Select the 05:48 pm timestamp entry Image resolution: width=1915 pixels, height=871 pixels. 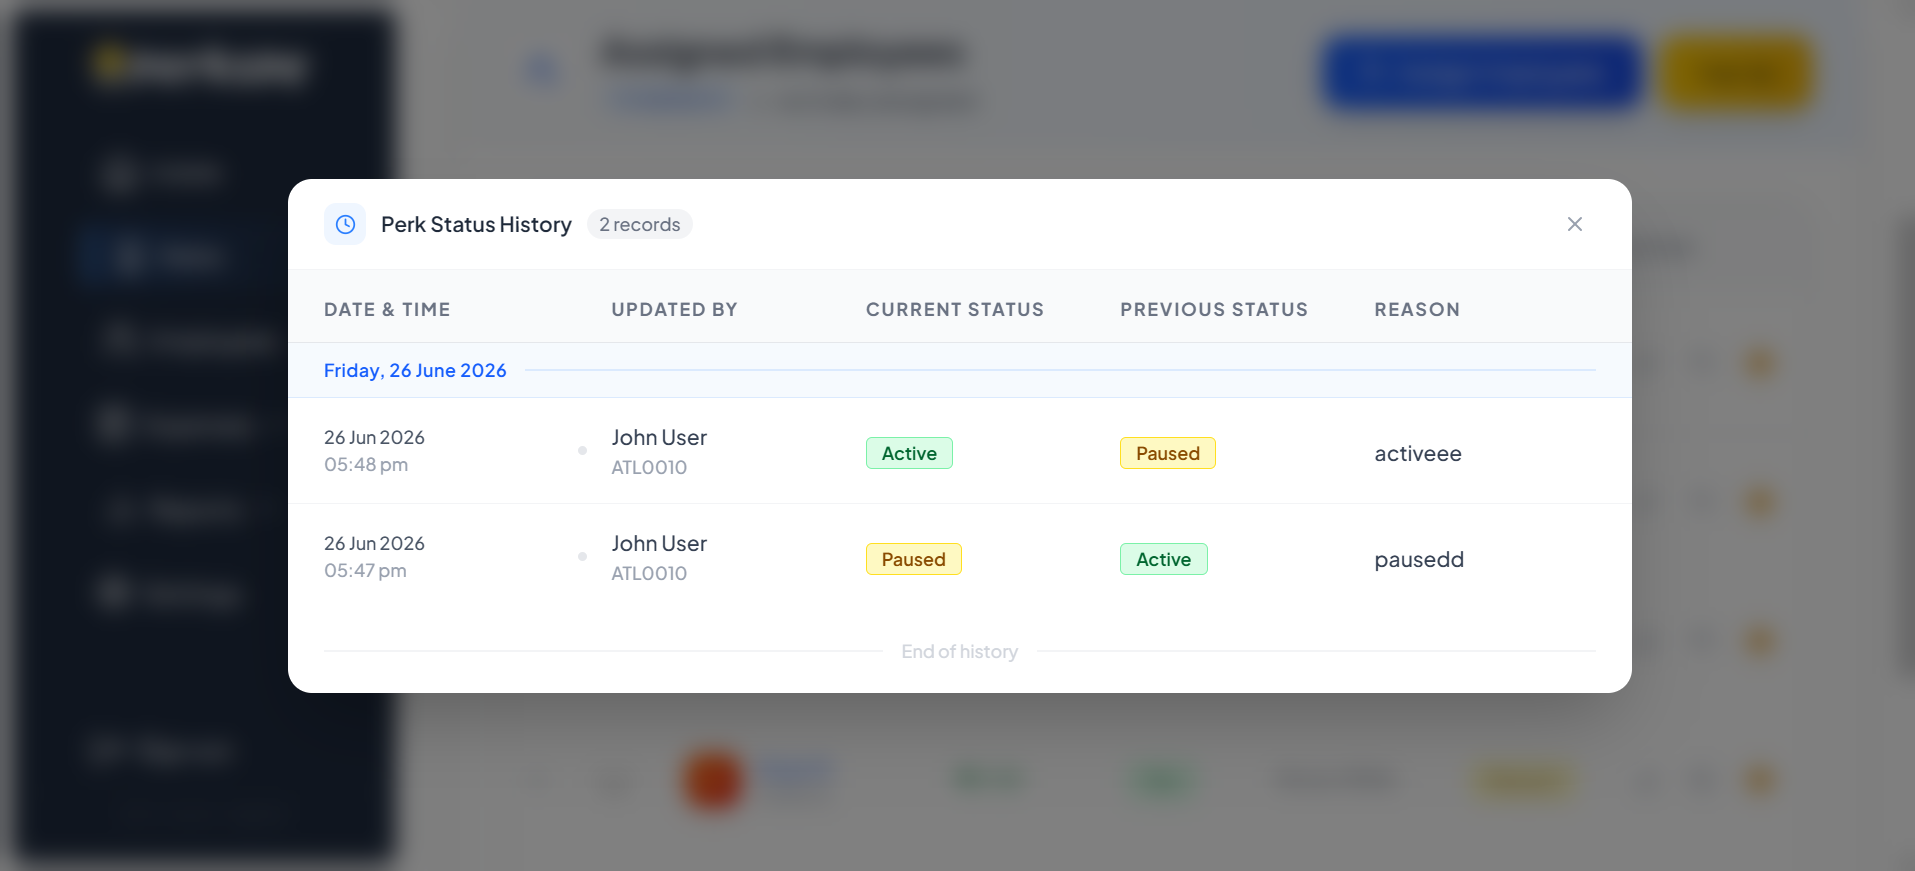tap(366, 465)
